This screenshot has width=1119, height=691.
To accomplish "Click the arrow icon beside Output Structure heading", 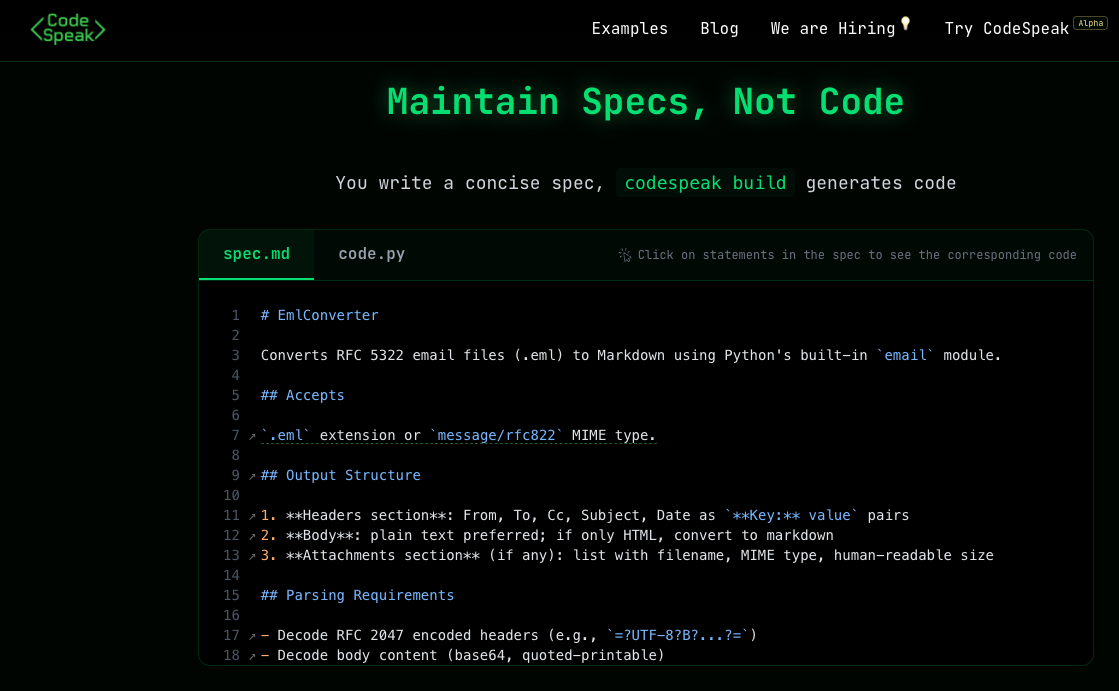I will click(252, 476).
